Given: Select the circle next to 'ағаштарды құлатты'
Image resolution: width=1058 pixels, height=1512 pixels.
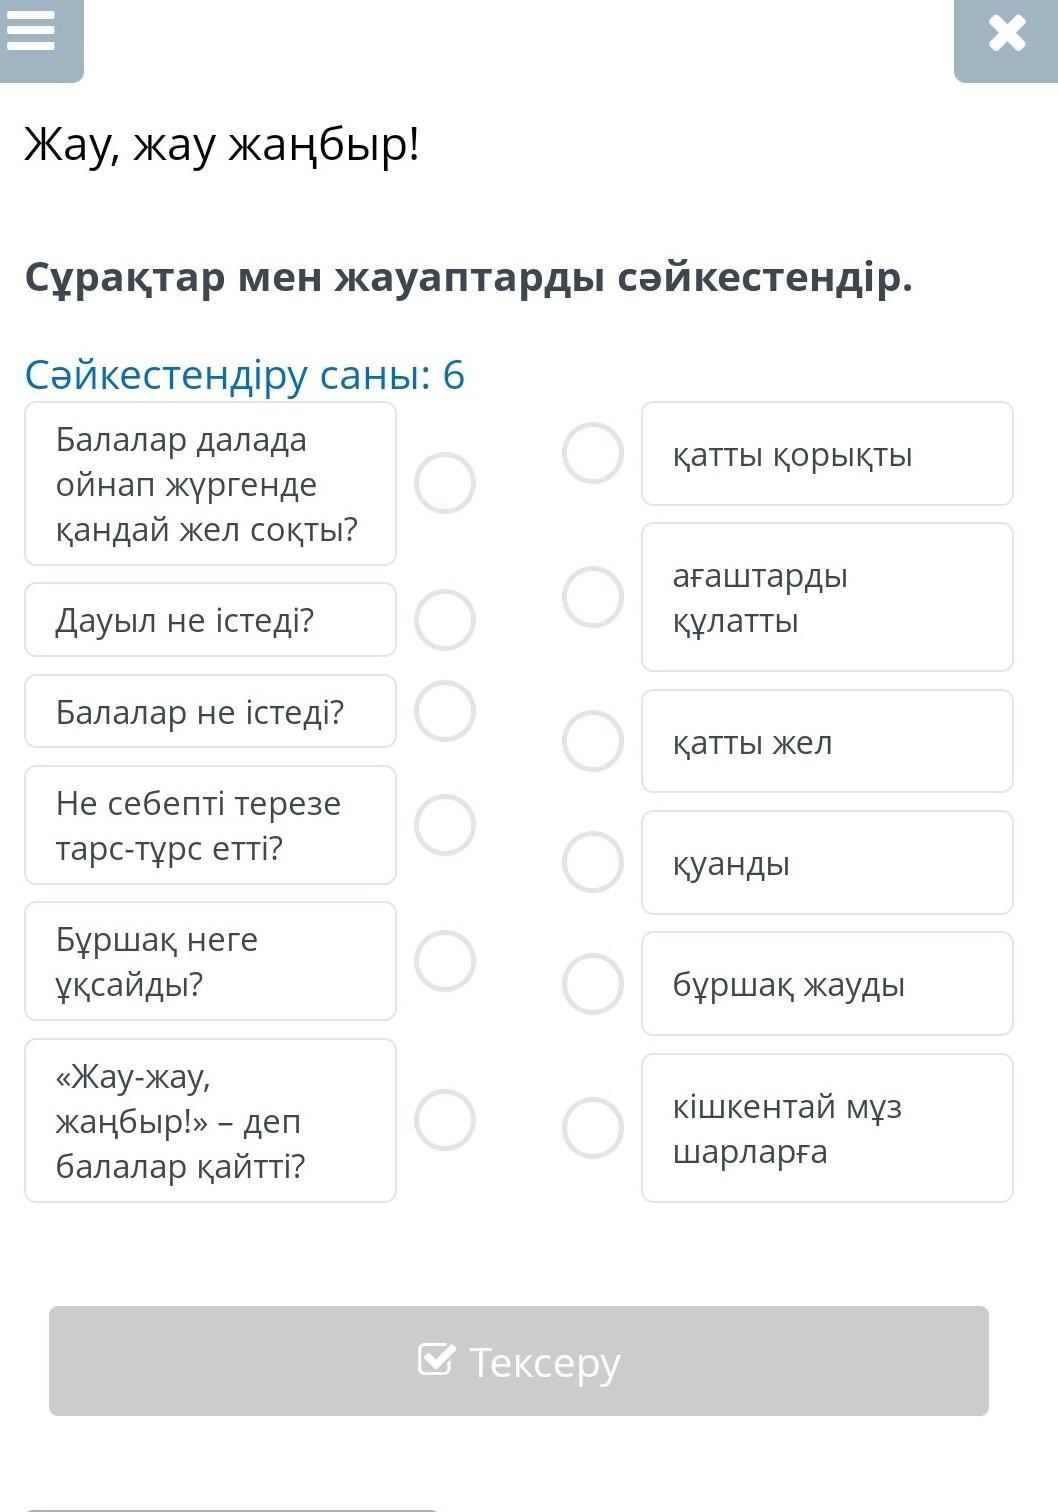Looking at the screenshot, I should coord(593,597).
